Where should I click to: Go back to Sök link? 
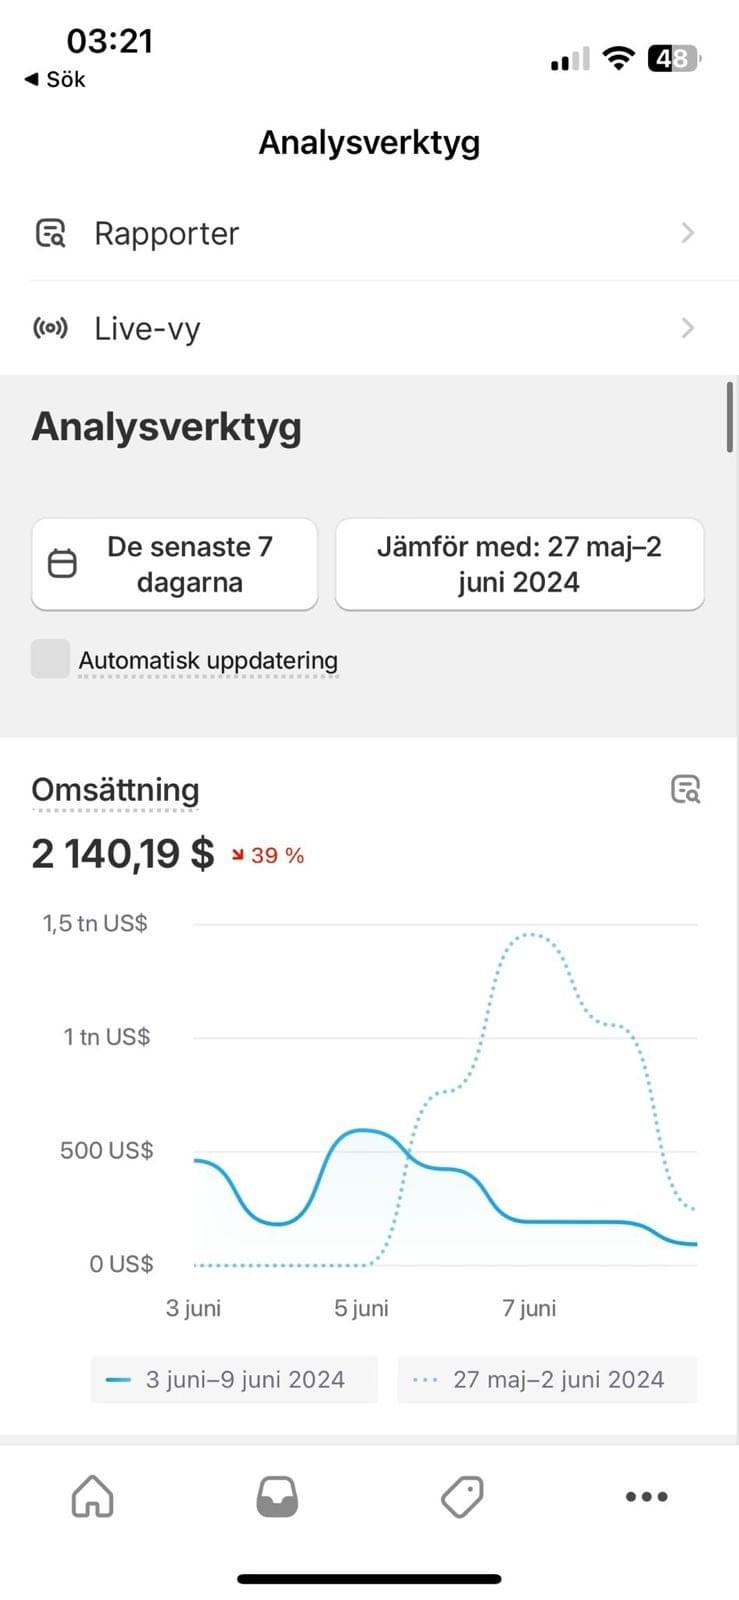(x=55, y=79)
